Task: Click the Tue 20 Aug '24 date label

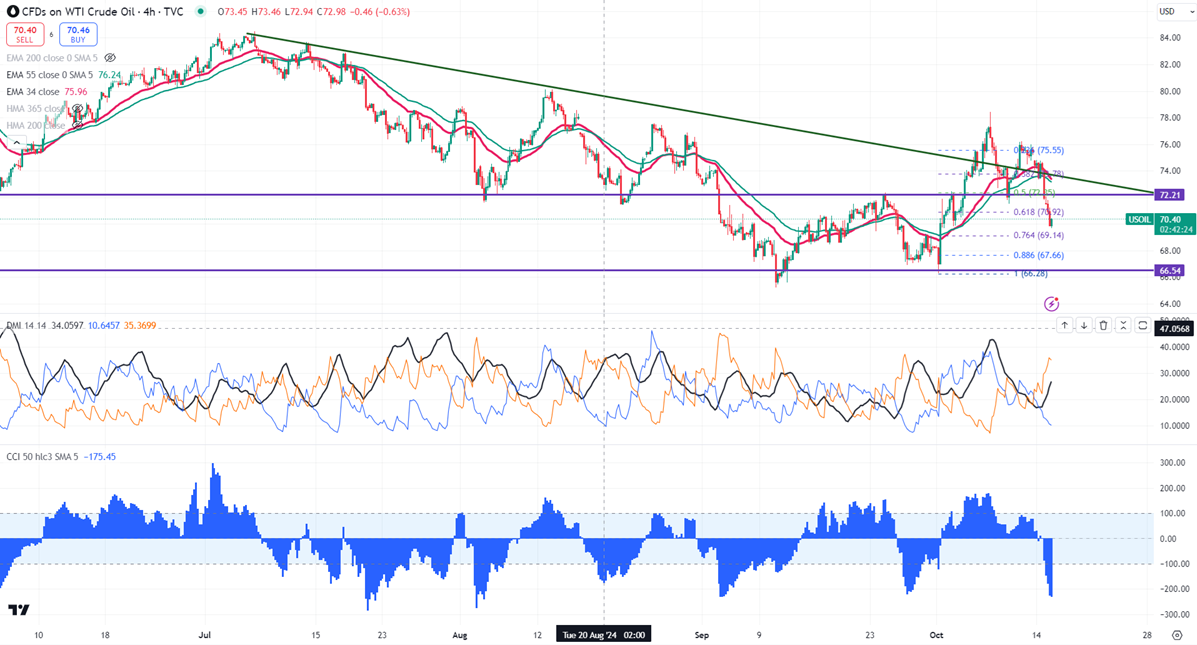Action: pos(604,635)
